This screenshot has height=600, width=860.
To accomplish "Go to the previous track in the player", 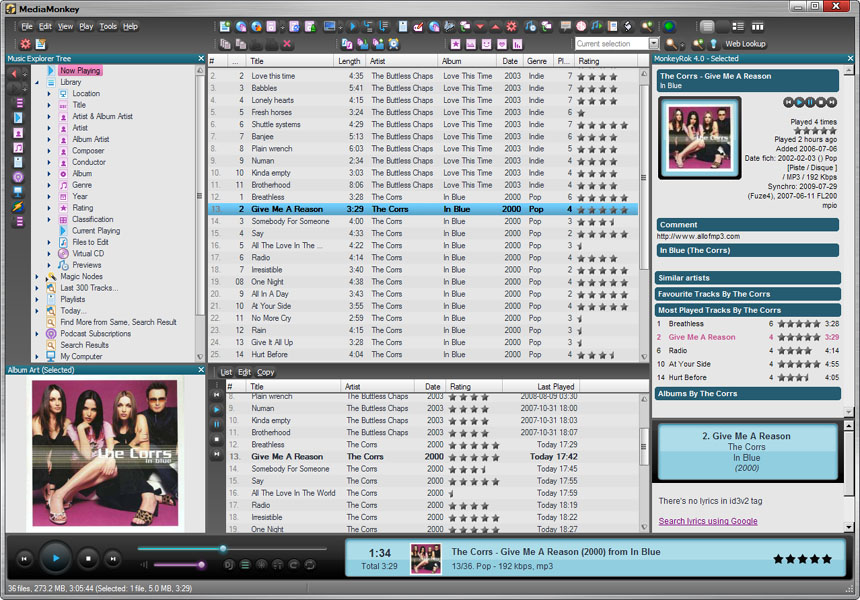I will tap(25, 559).
